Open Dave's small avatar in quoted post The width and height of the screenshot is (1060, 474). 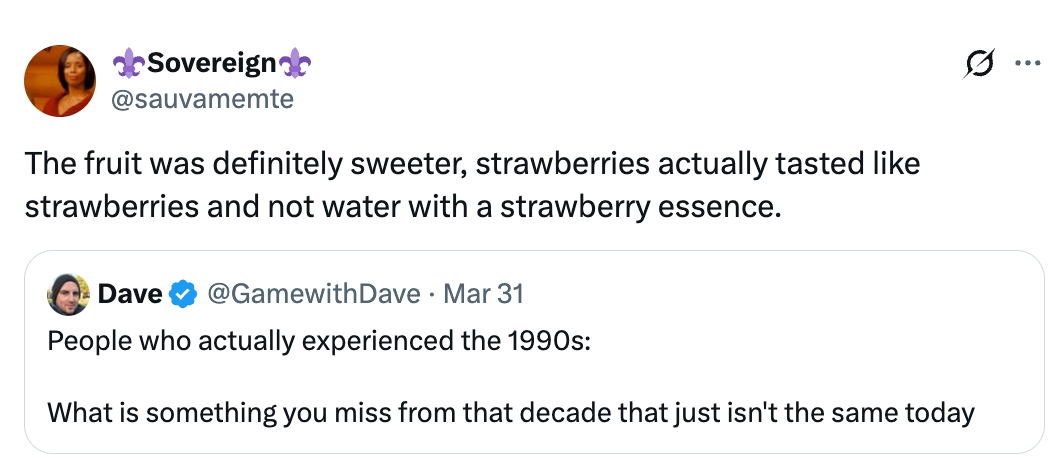coord(69,294)
